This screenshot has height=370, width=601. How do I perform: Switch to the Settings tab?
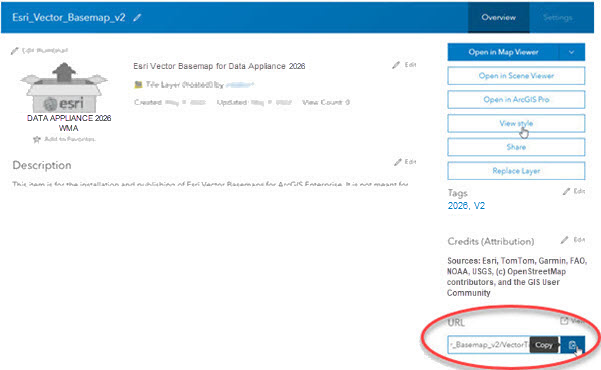click(557, 17)
